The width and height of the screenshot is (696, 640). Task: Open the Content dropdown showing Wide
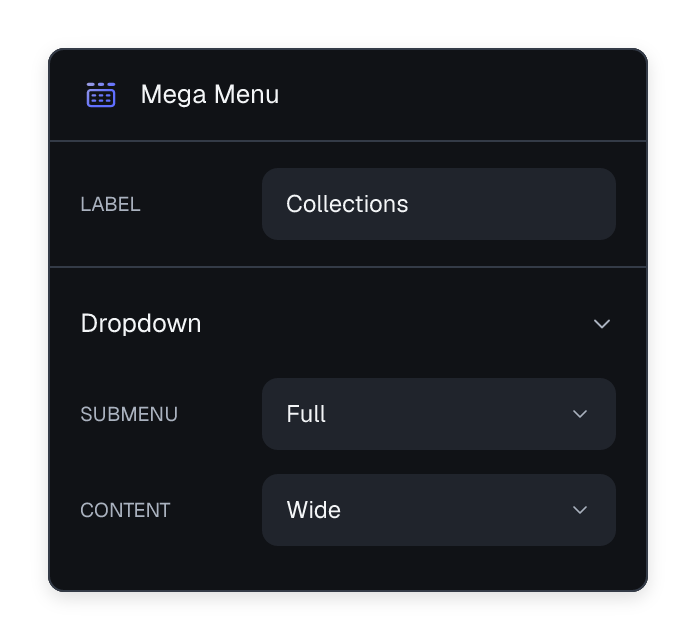pyautogui.click(x=439, y=510)
